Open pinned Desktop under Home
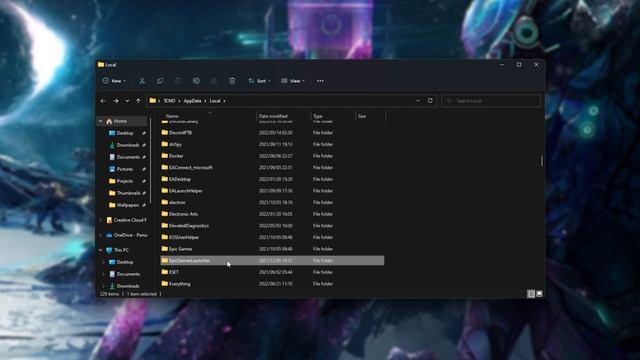Viewport: 640px width, 360px height. [125, 133]
